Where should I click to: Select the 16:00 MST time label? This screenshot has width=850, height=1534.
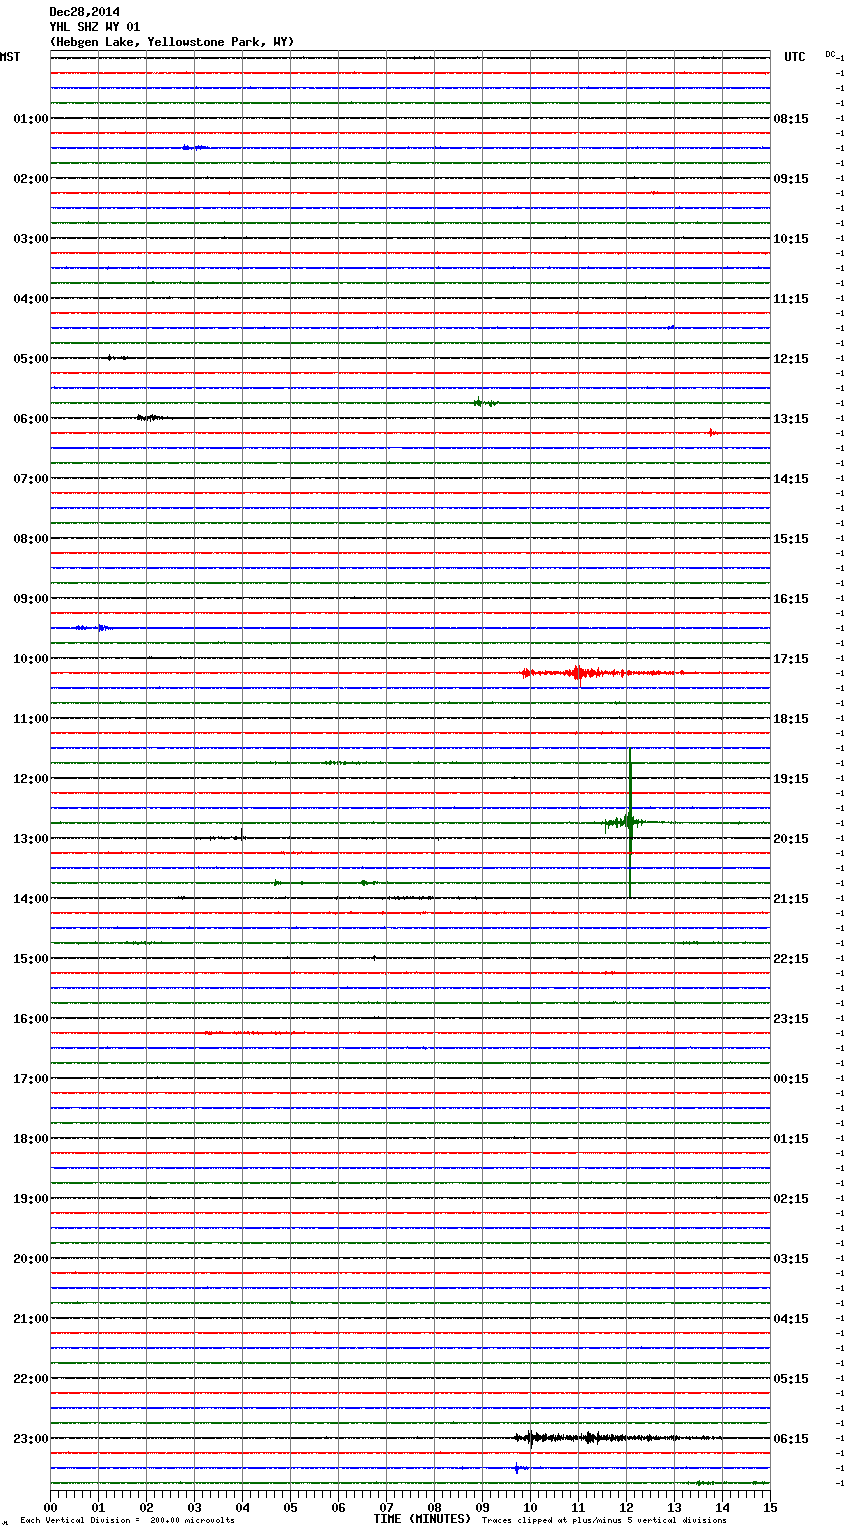click(x=30, y=1019)
